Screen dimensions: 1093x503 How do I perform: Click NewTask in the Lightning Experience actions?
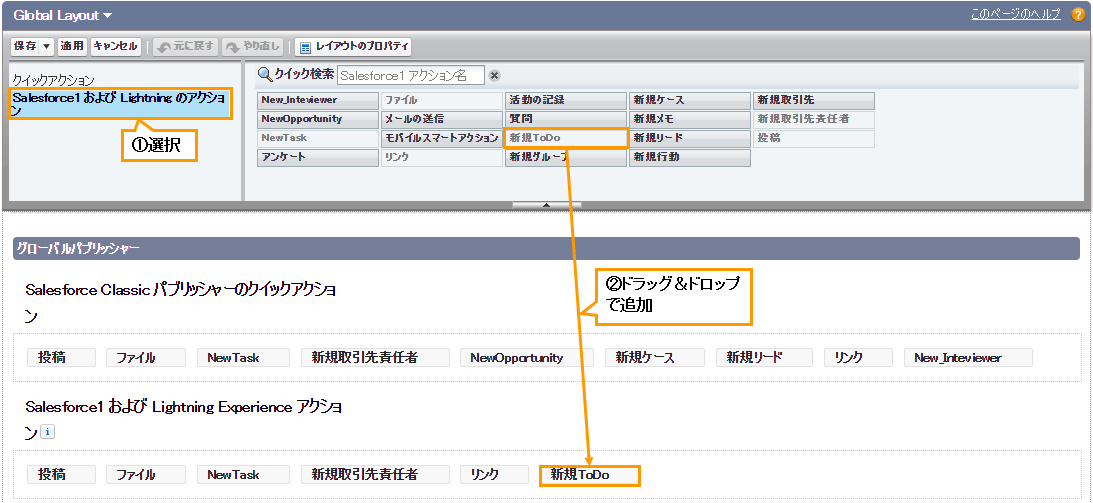point(243,474)
